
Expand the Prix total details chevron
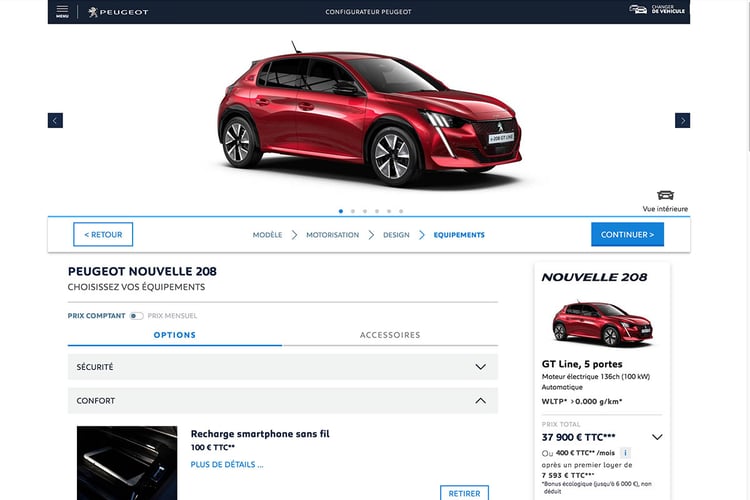pos(657,437)
